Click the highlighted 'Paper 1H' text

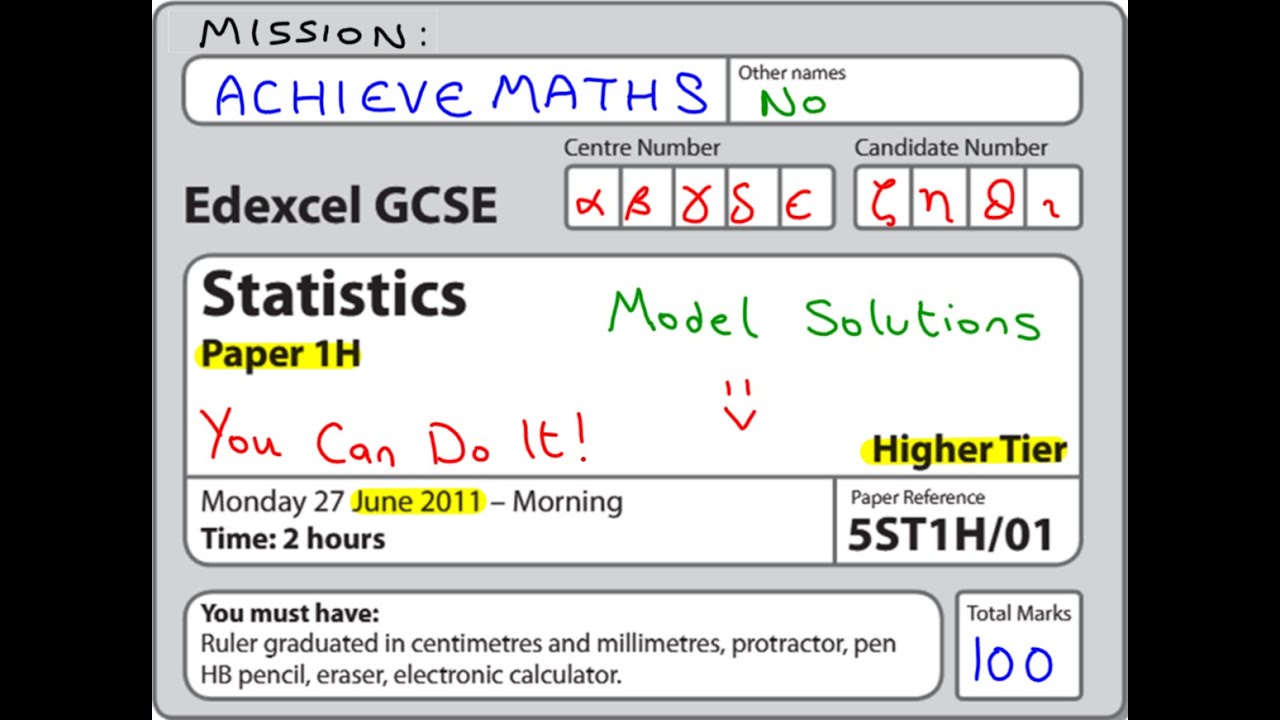click(x=280, y=354)
